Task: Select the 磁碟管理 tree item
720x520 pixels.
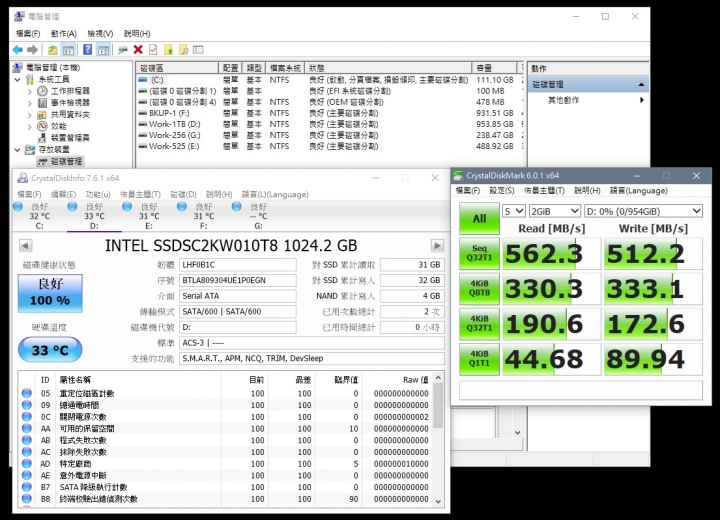Action: point(60,161)
